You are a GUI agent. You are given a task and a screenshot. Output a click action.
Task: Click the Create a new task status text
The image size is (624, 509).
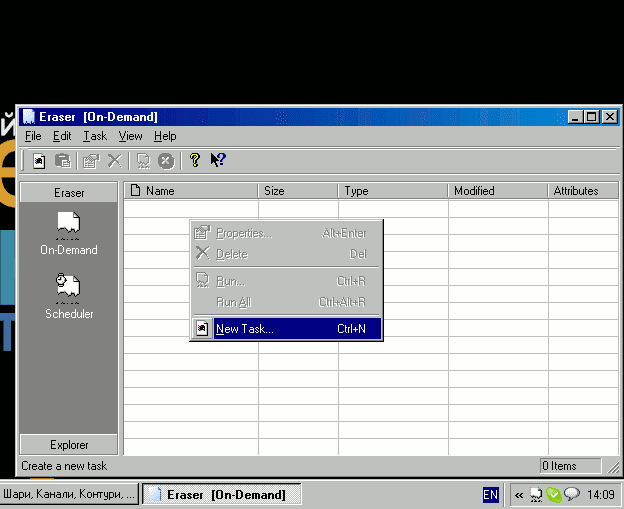click(x=64, y=466)
